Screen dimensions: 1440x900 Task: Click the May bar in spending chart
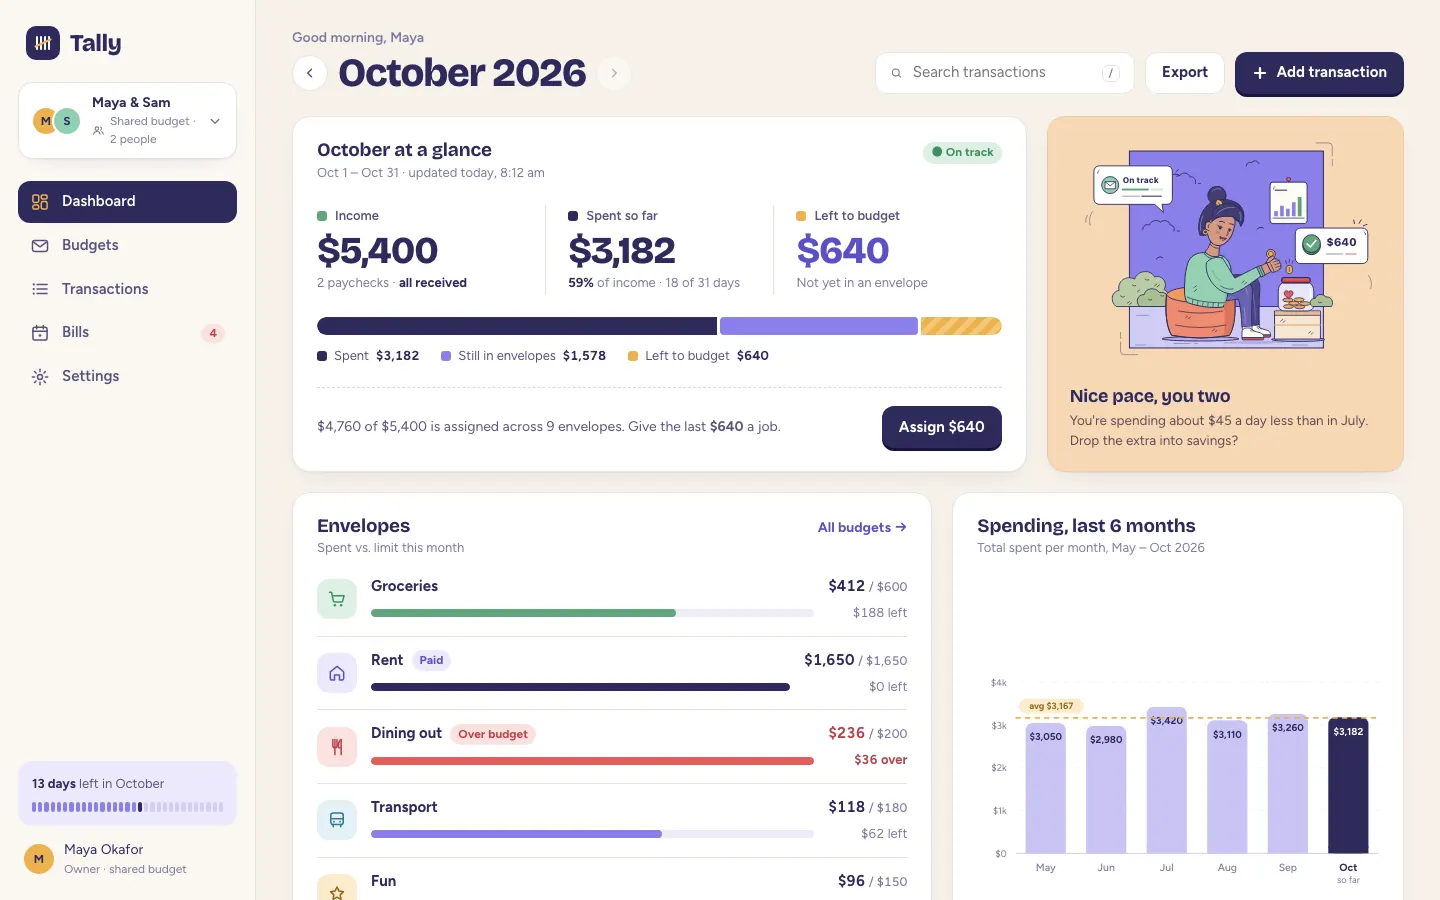pos(1046,788)
